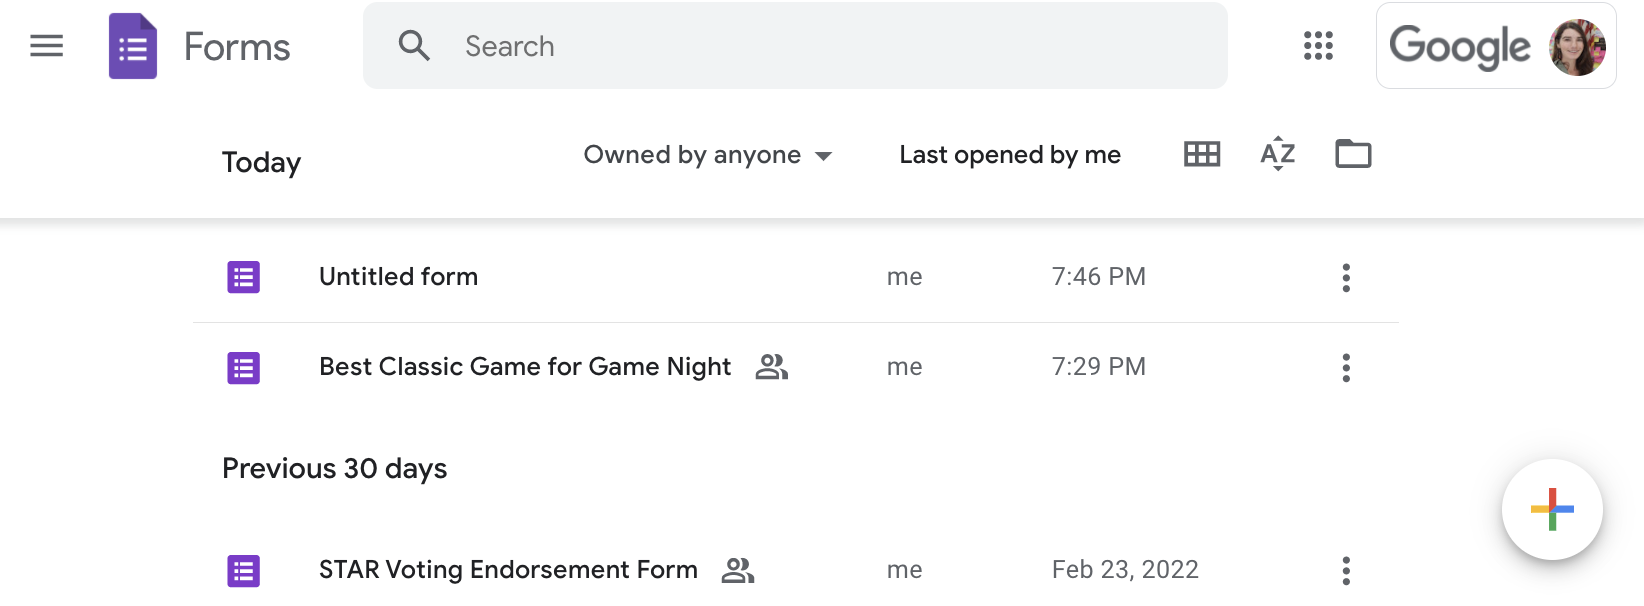1644x606 pixels.
Task: Click the shared icon beside STAR Voting form
Action: coord(738,570)
